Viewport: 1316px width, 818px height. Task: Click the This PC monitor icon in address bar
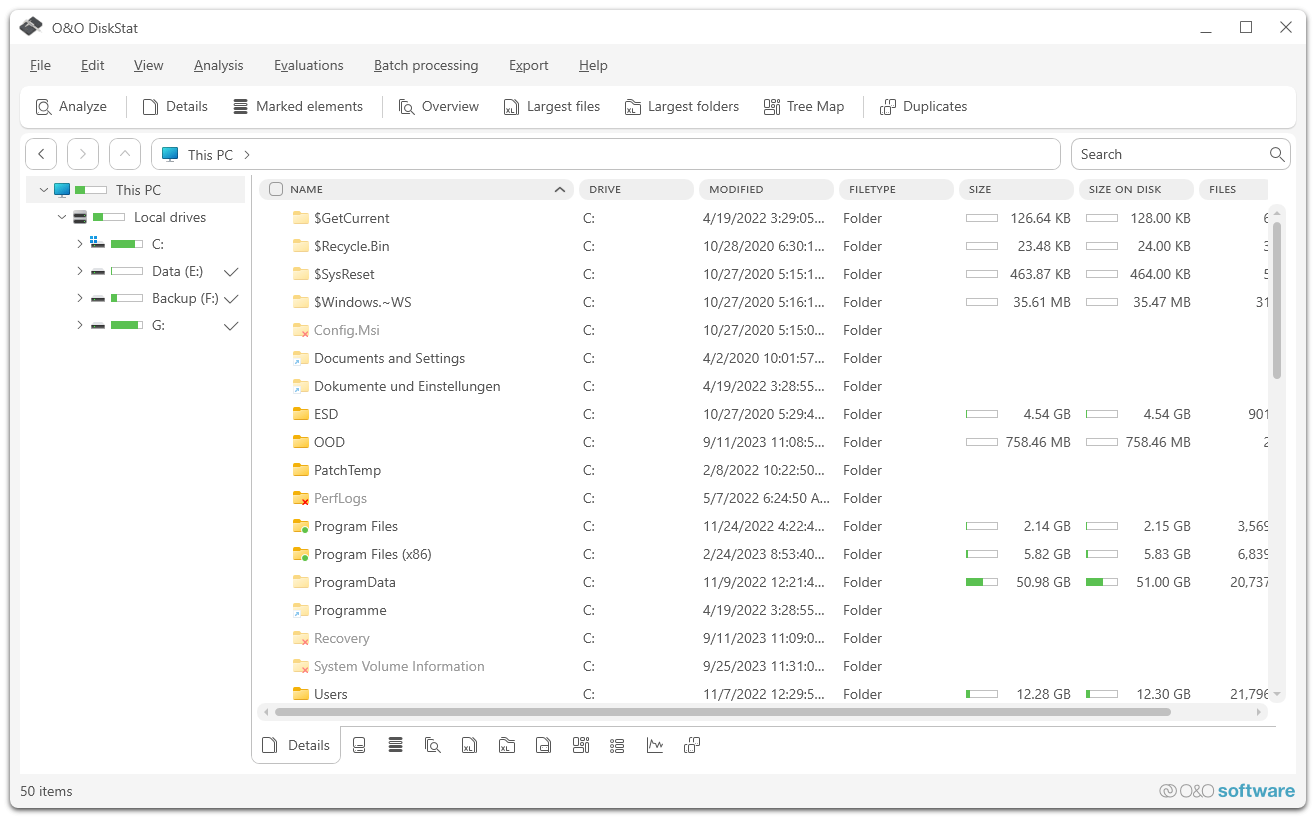(x=170, y=154)
